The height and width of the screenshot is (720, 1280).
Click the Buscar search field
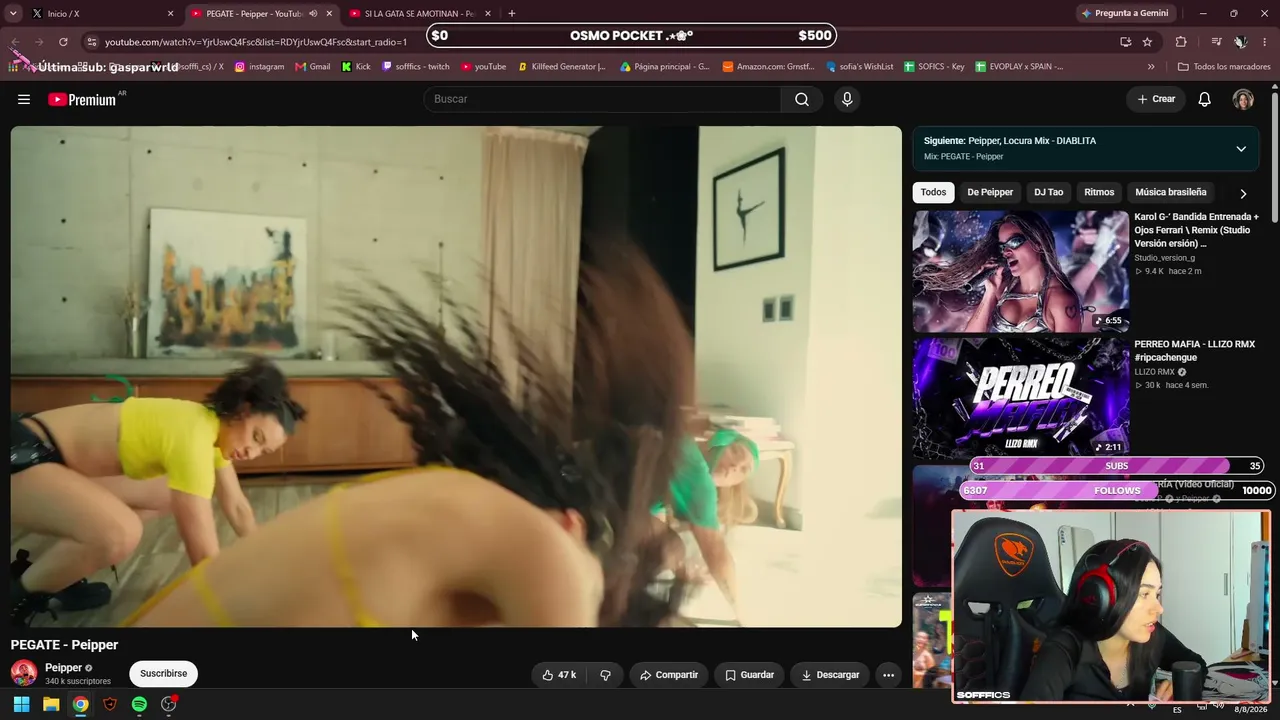tap(602, 99)
